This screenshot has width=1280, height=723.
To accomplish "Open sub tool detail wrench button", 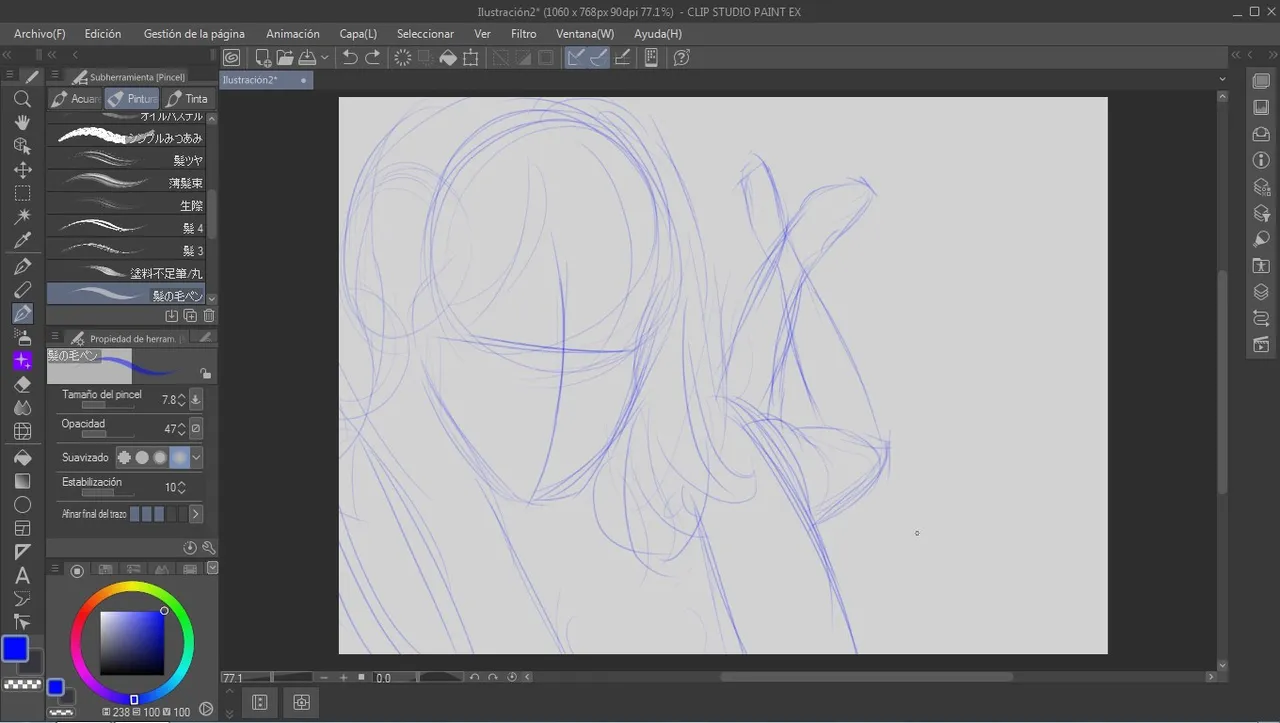I will point(208,548).
